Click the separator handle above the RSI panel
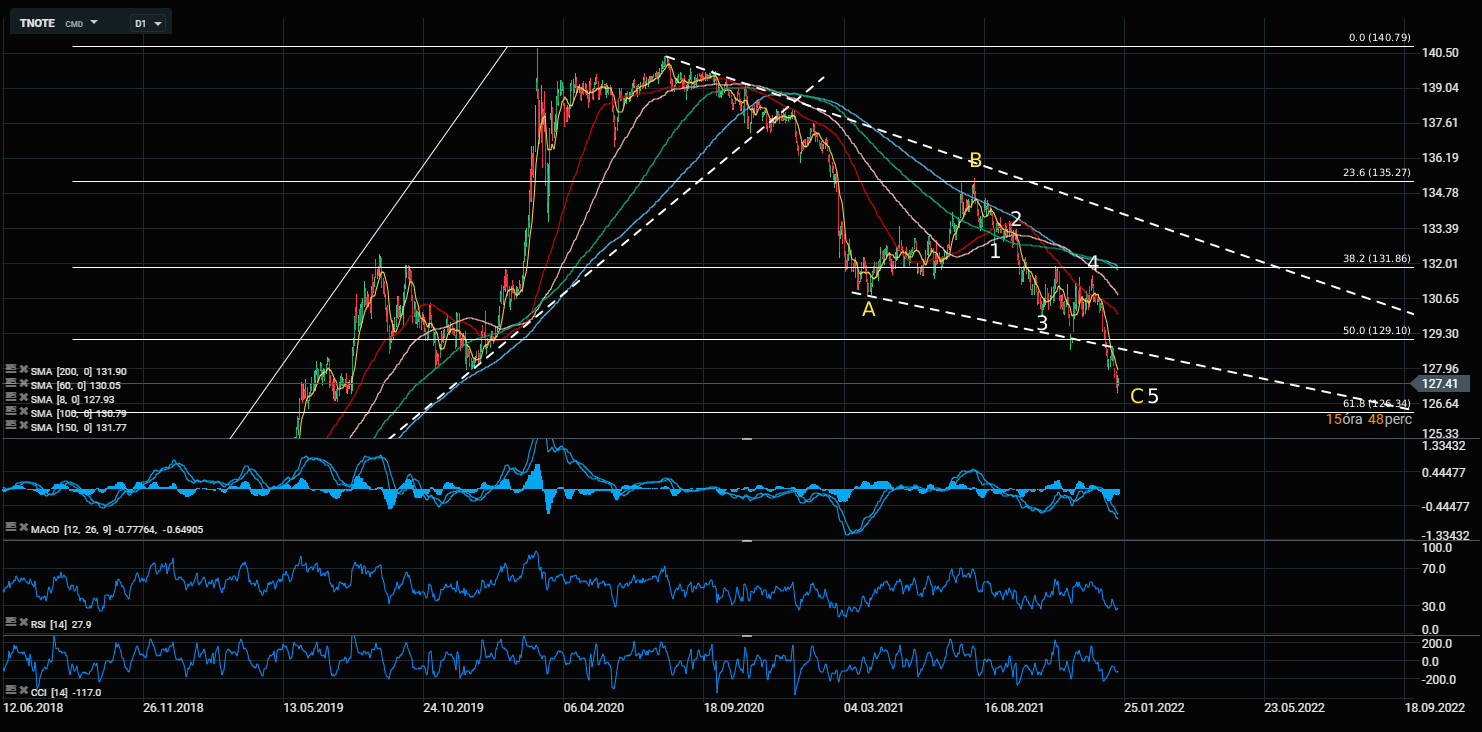Screen dimensions: 1482x732 [746, 541]
